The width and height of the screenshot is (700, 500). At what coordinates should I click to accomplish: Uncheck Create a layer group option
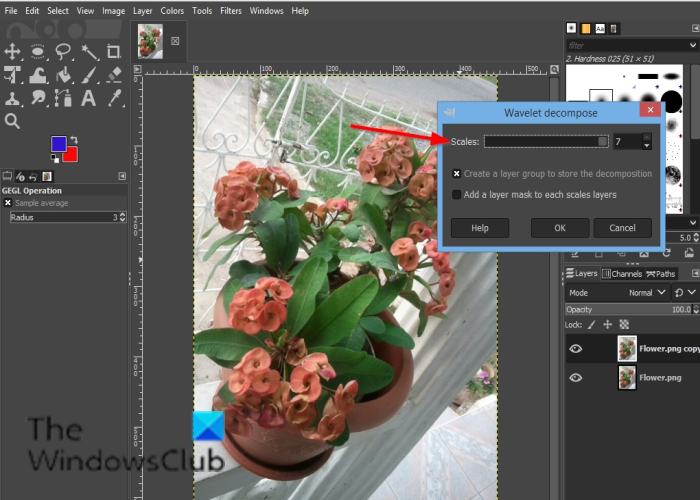tap(457, 173)
